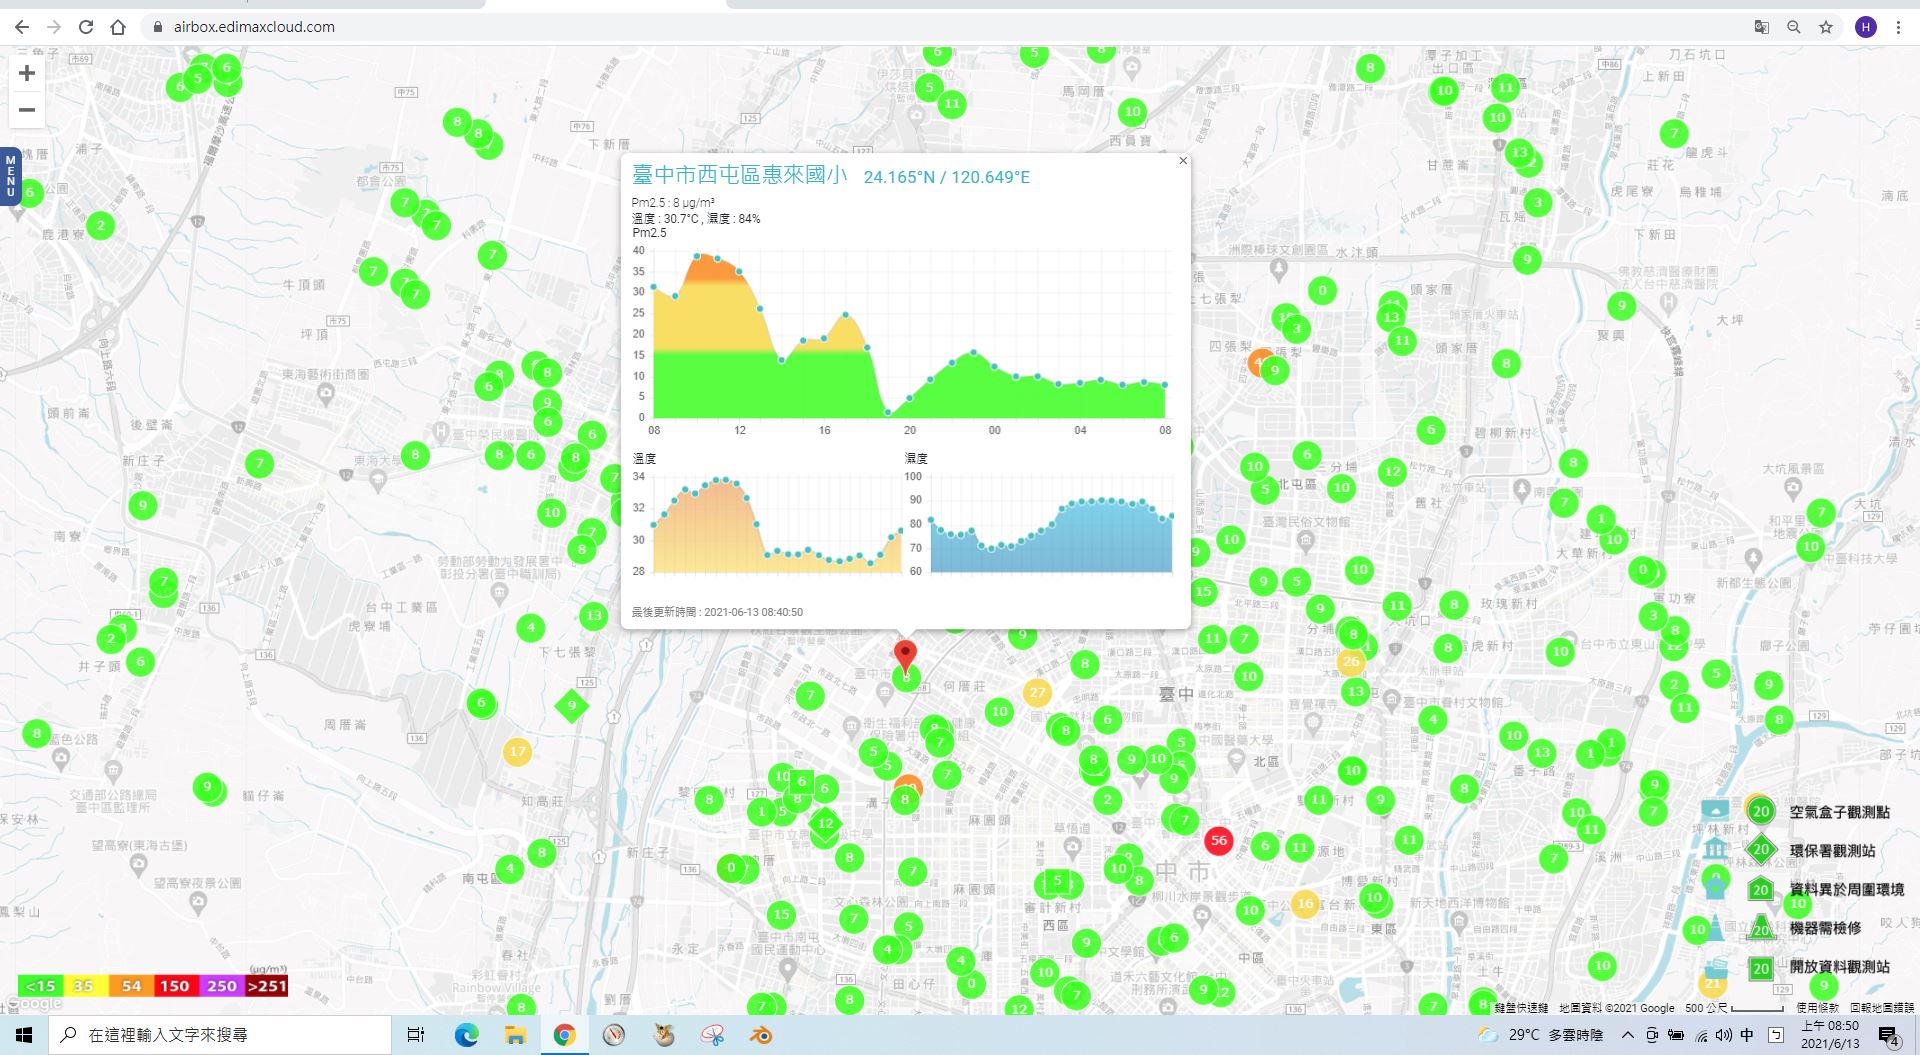Click the blue humidity chart
This screenshot has width=1920, height=1055.
[x=1051, y=524]
